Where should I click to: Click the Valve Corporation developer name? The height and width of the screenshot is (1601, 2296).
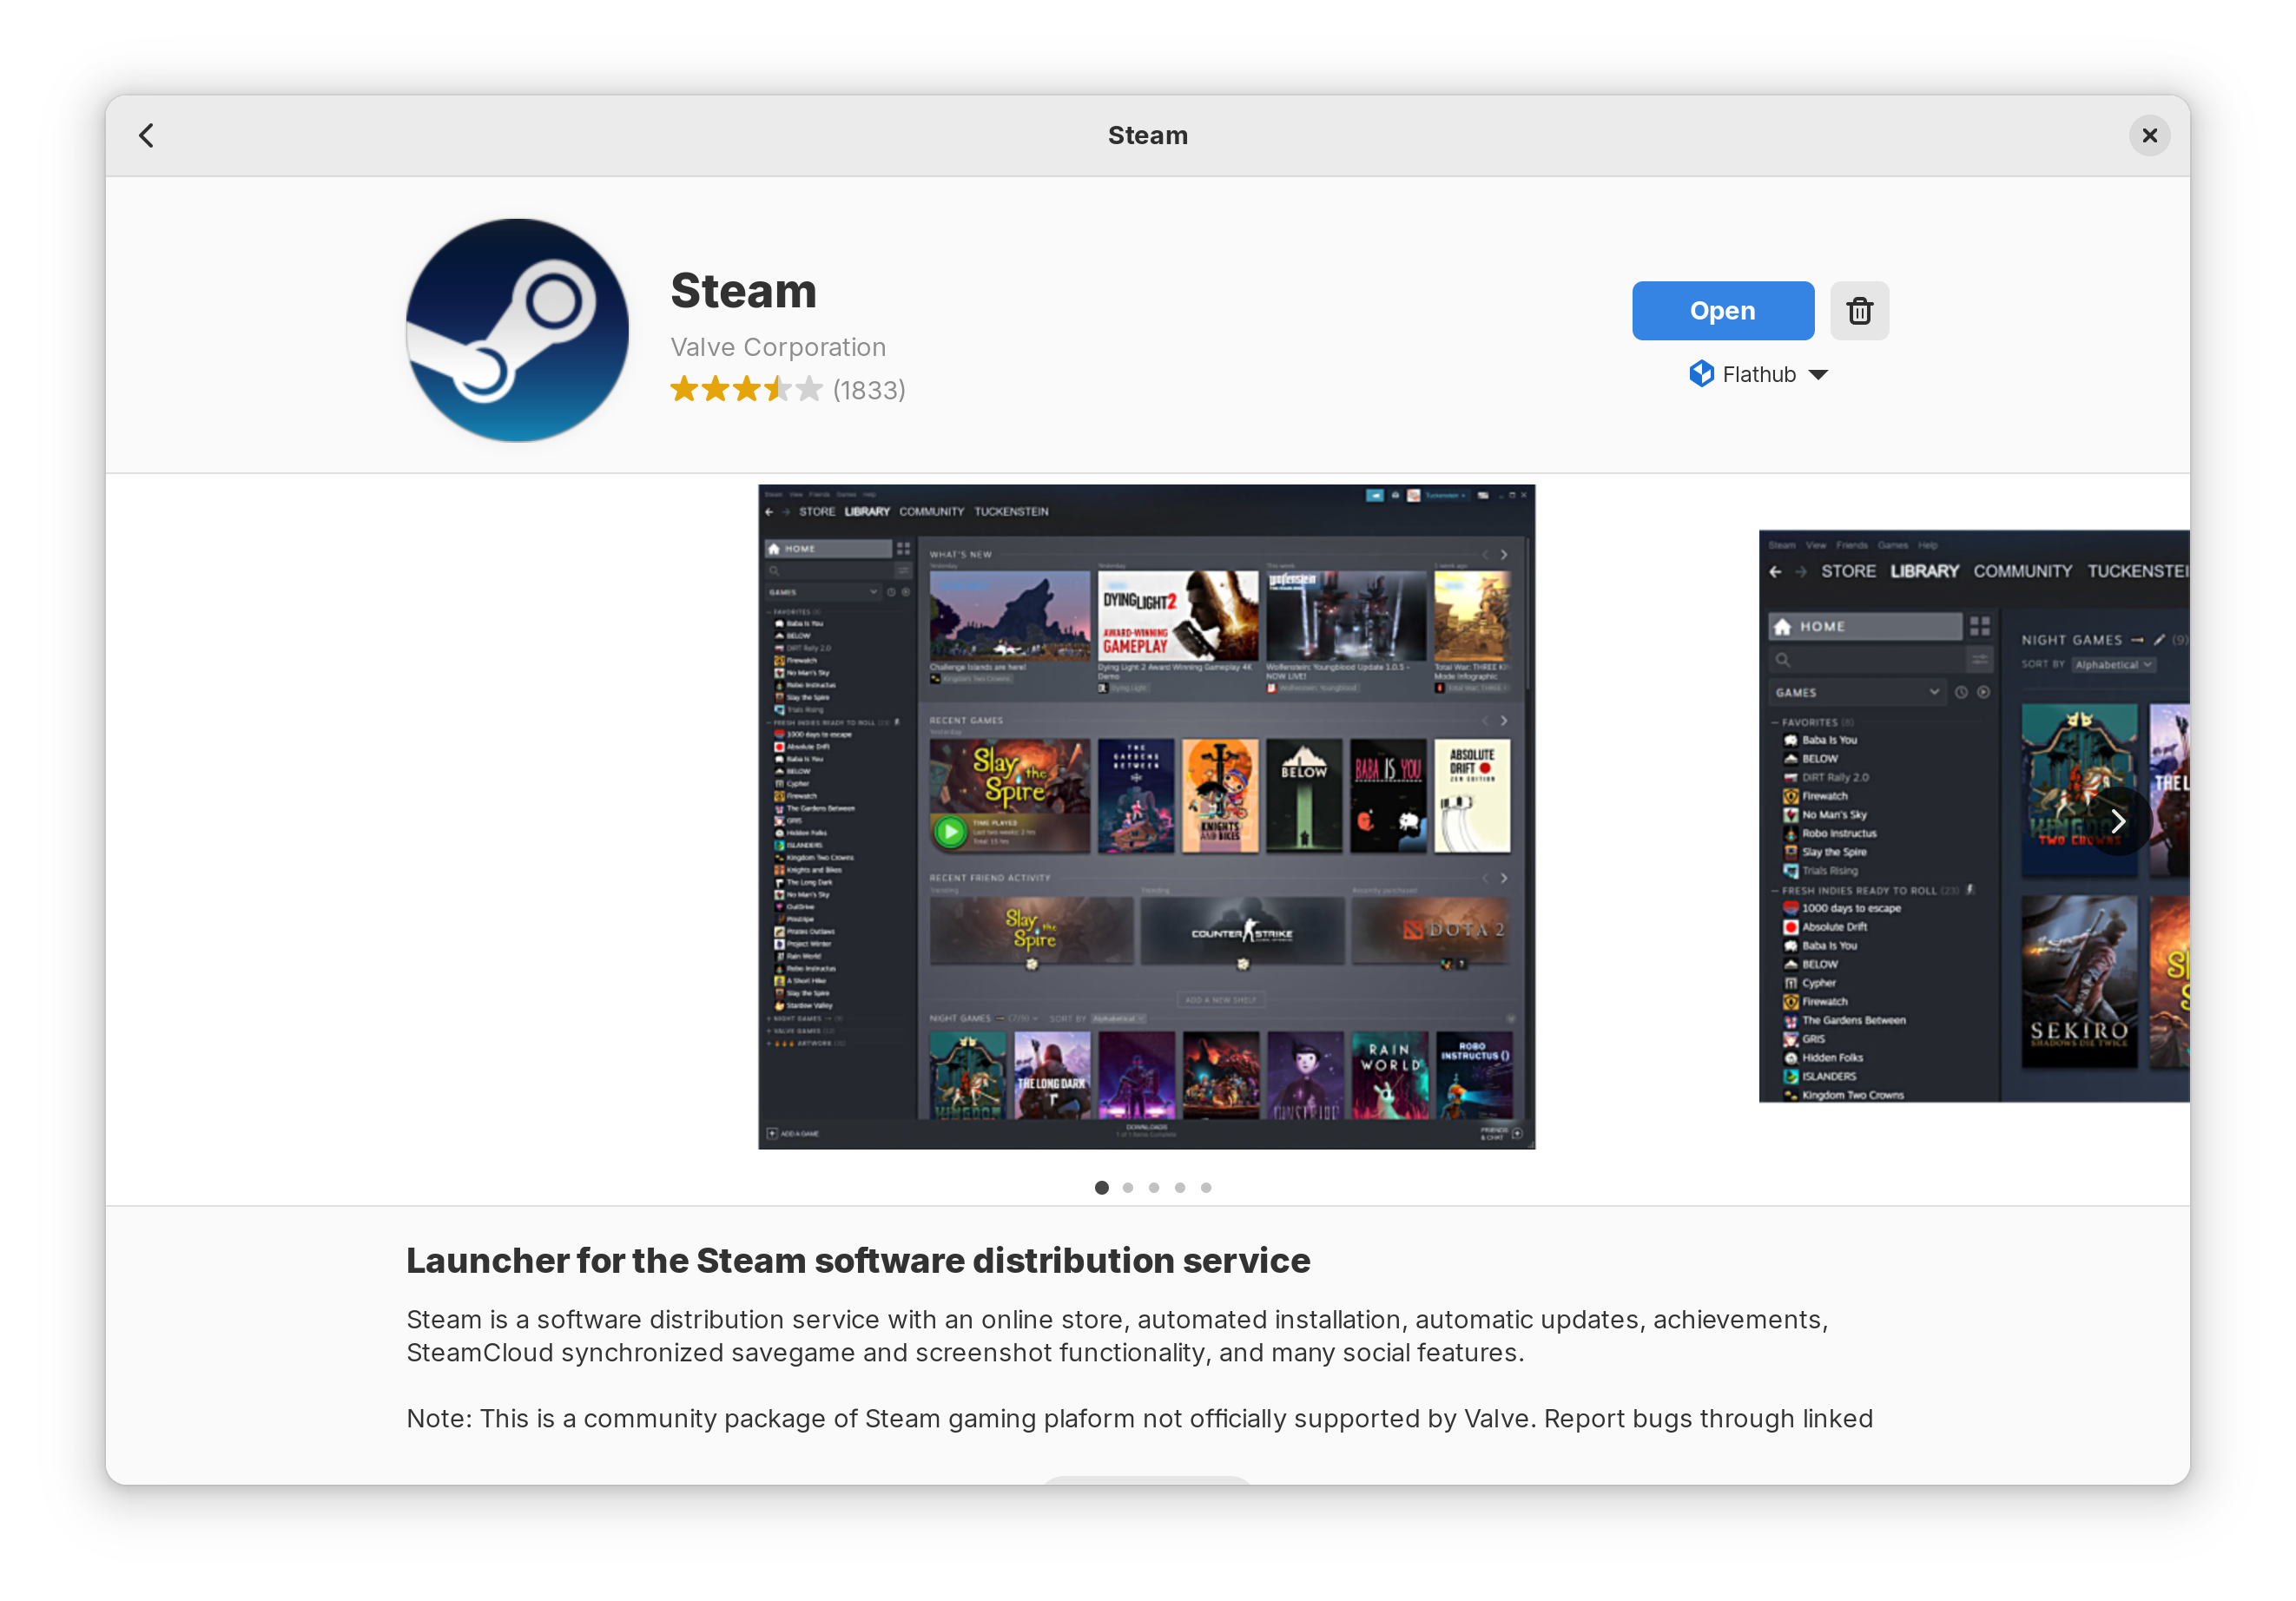tap(778, 347)
